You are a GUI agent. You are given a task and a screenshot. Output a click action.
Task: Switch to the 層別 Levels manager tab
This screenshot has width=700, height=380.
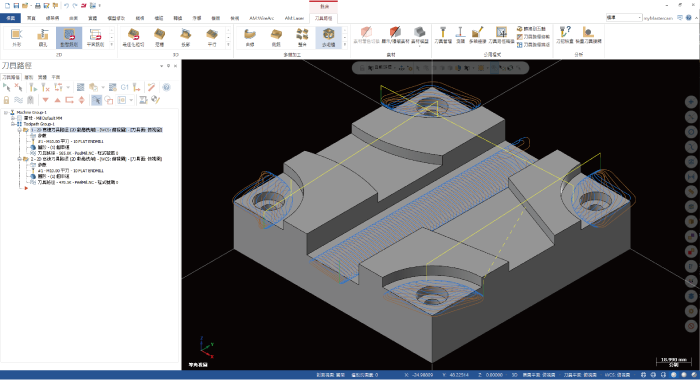click(x=29, y=77)
